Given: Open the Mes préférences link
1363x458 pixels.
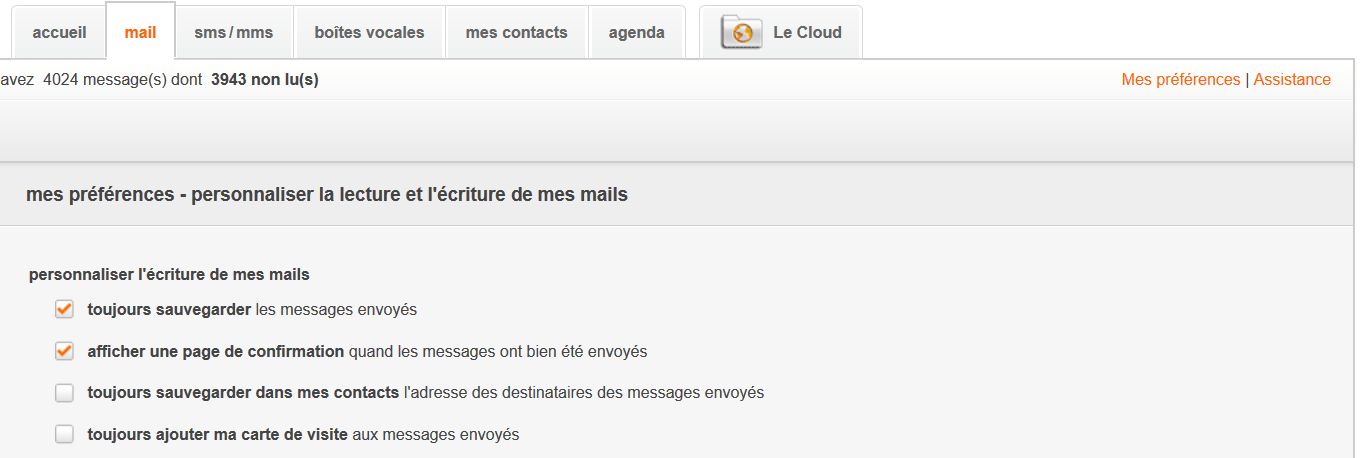Looking at the screenshot, I should tap(1180, 80).
